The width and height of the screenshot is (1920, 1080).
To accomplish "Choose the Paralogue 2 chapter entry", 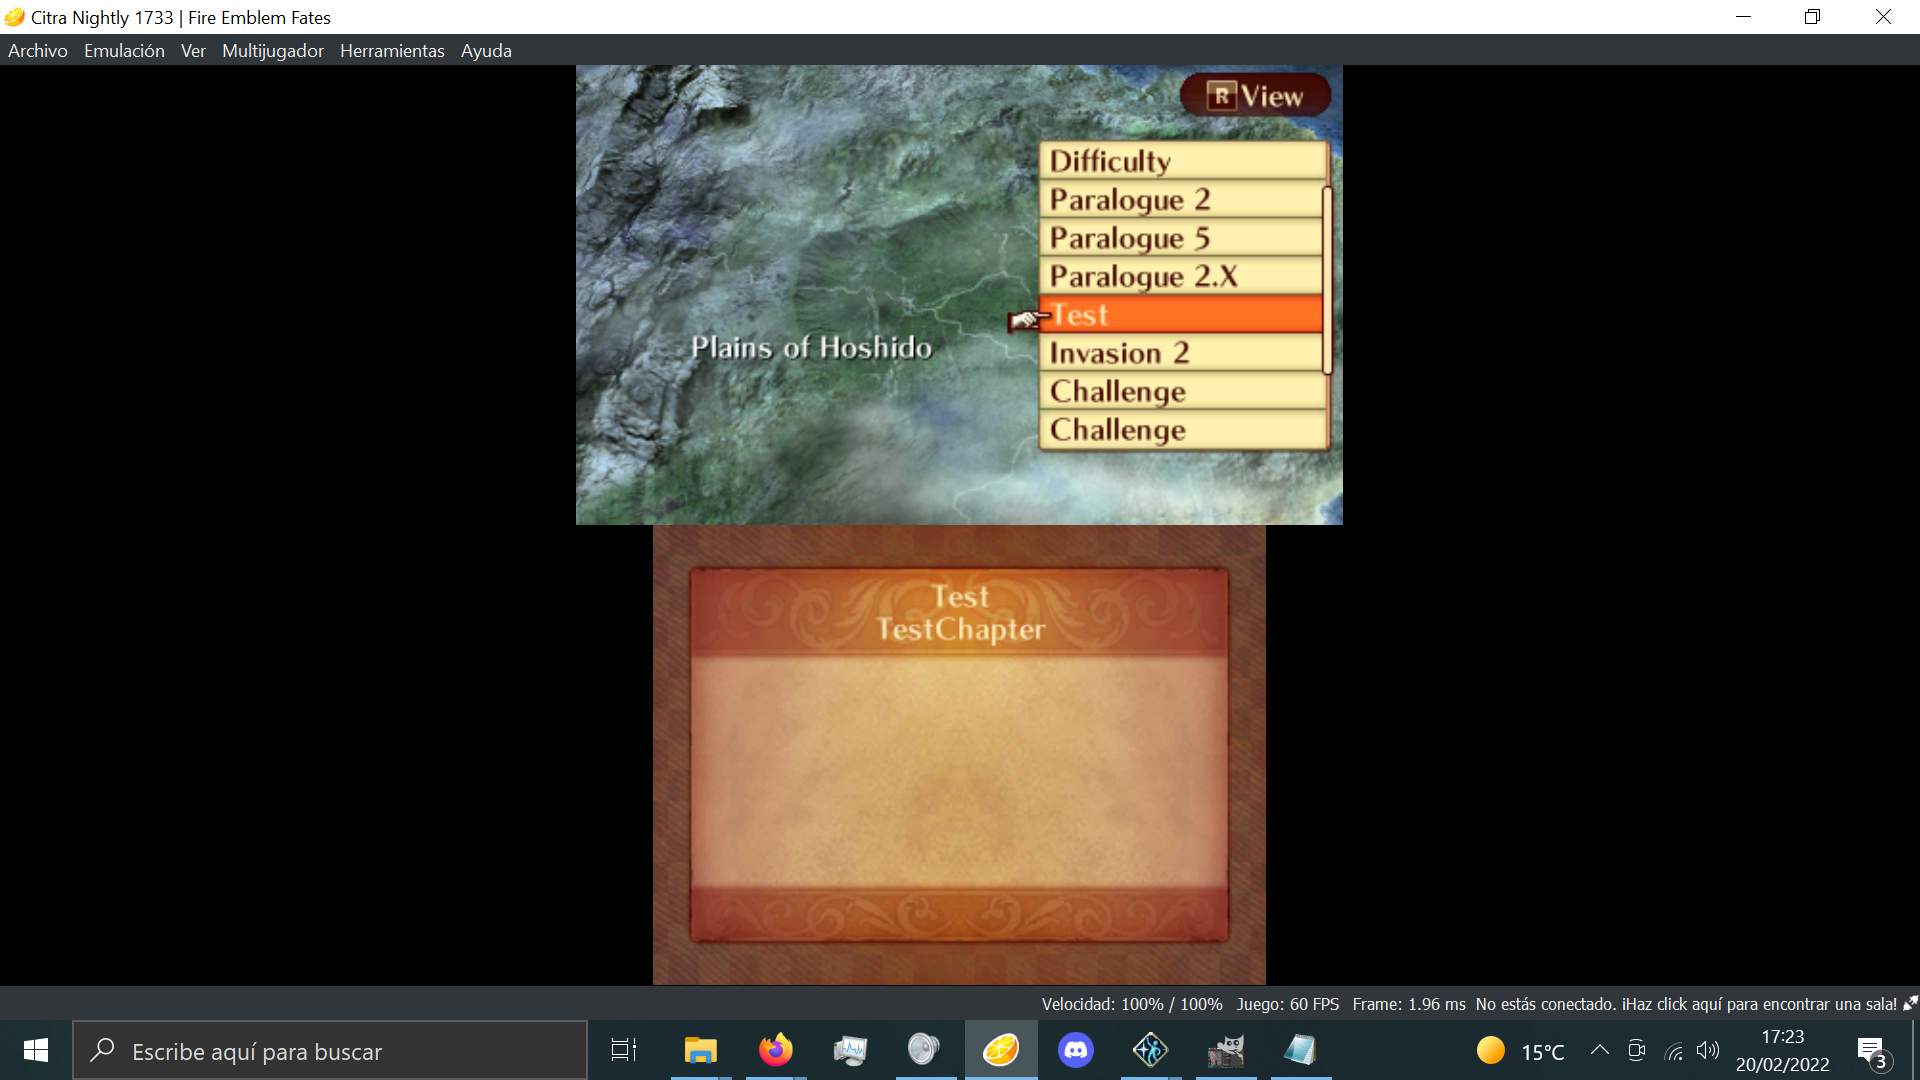I will [1181, 200].
